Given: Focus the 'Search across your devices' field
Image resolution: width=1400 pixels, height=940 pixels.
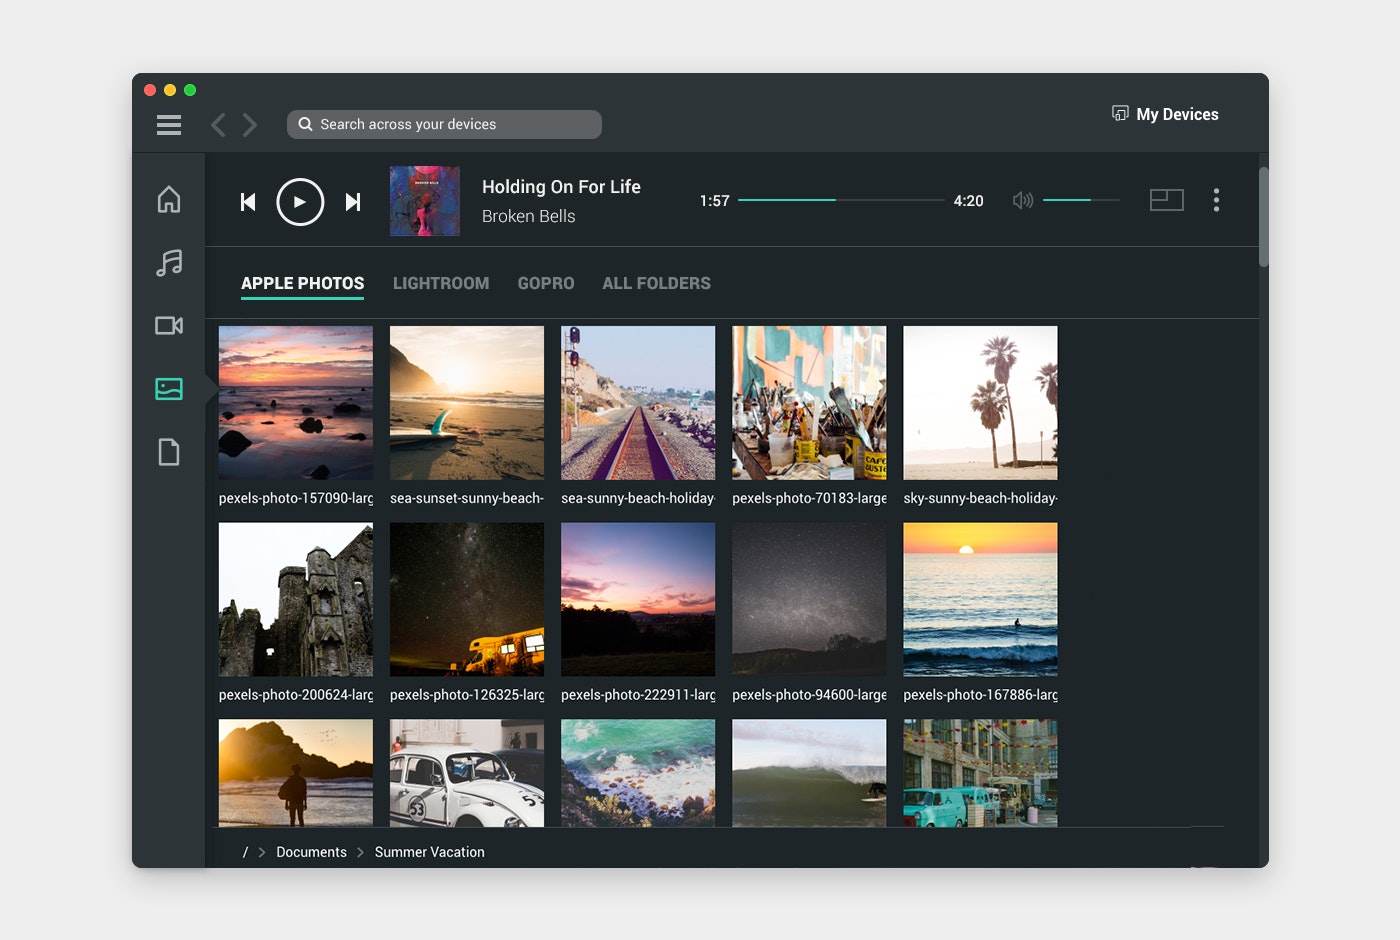Looking at the screenshot, I should (444, 124).
